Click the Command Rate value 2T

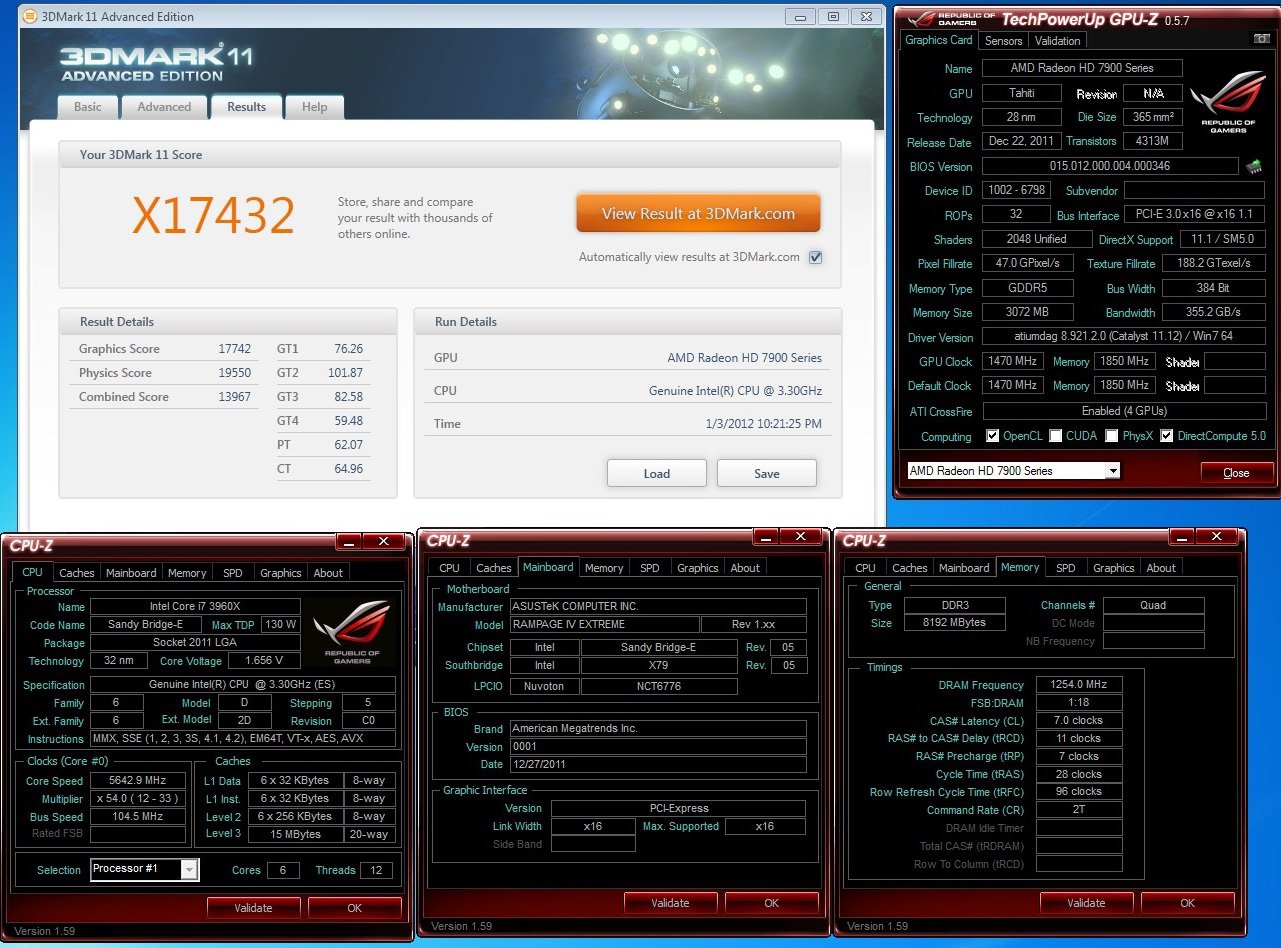pos(1080,810)
